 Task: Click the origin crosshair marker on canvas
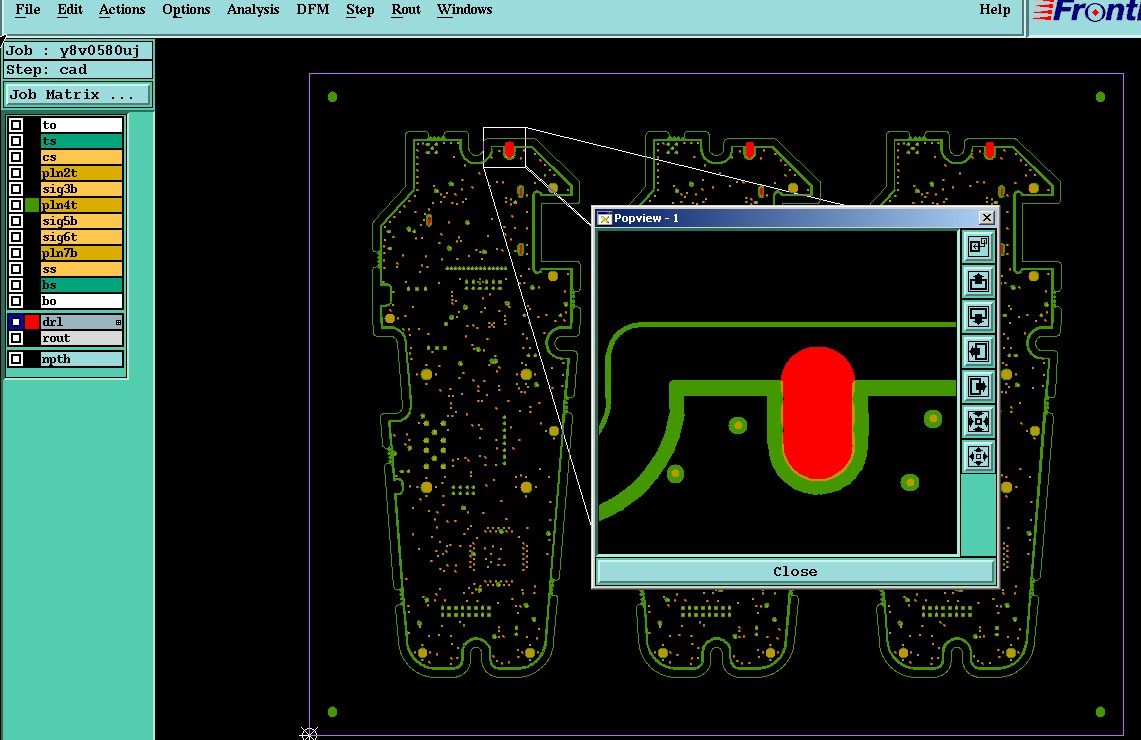click(309, 733)
